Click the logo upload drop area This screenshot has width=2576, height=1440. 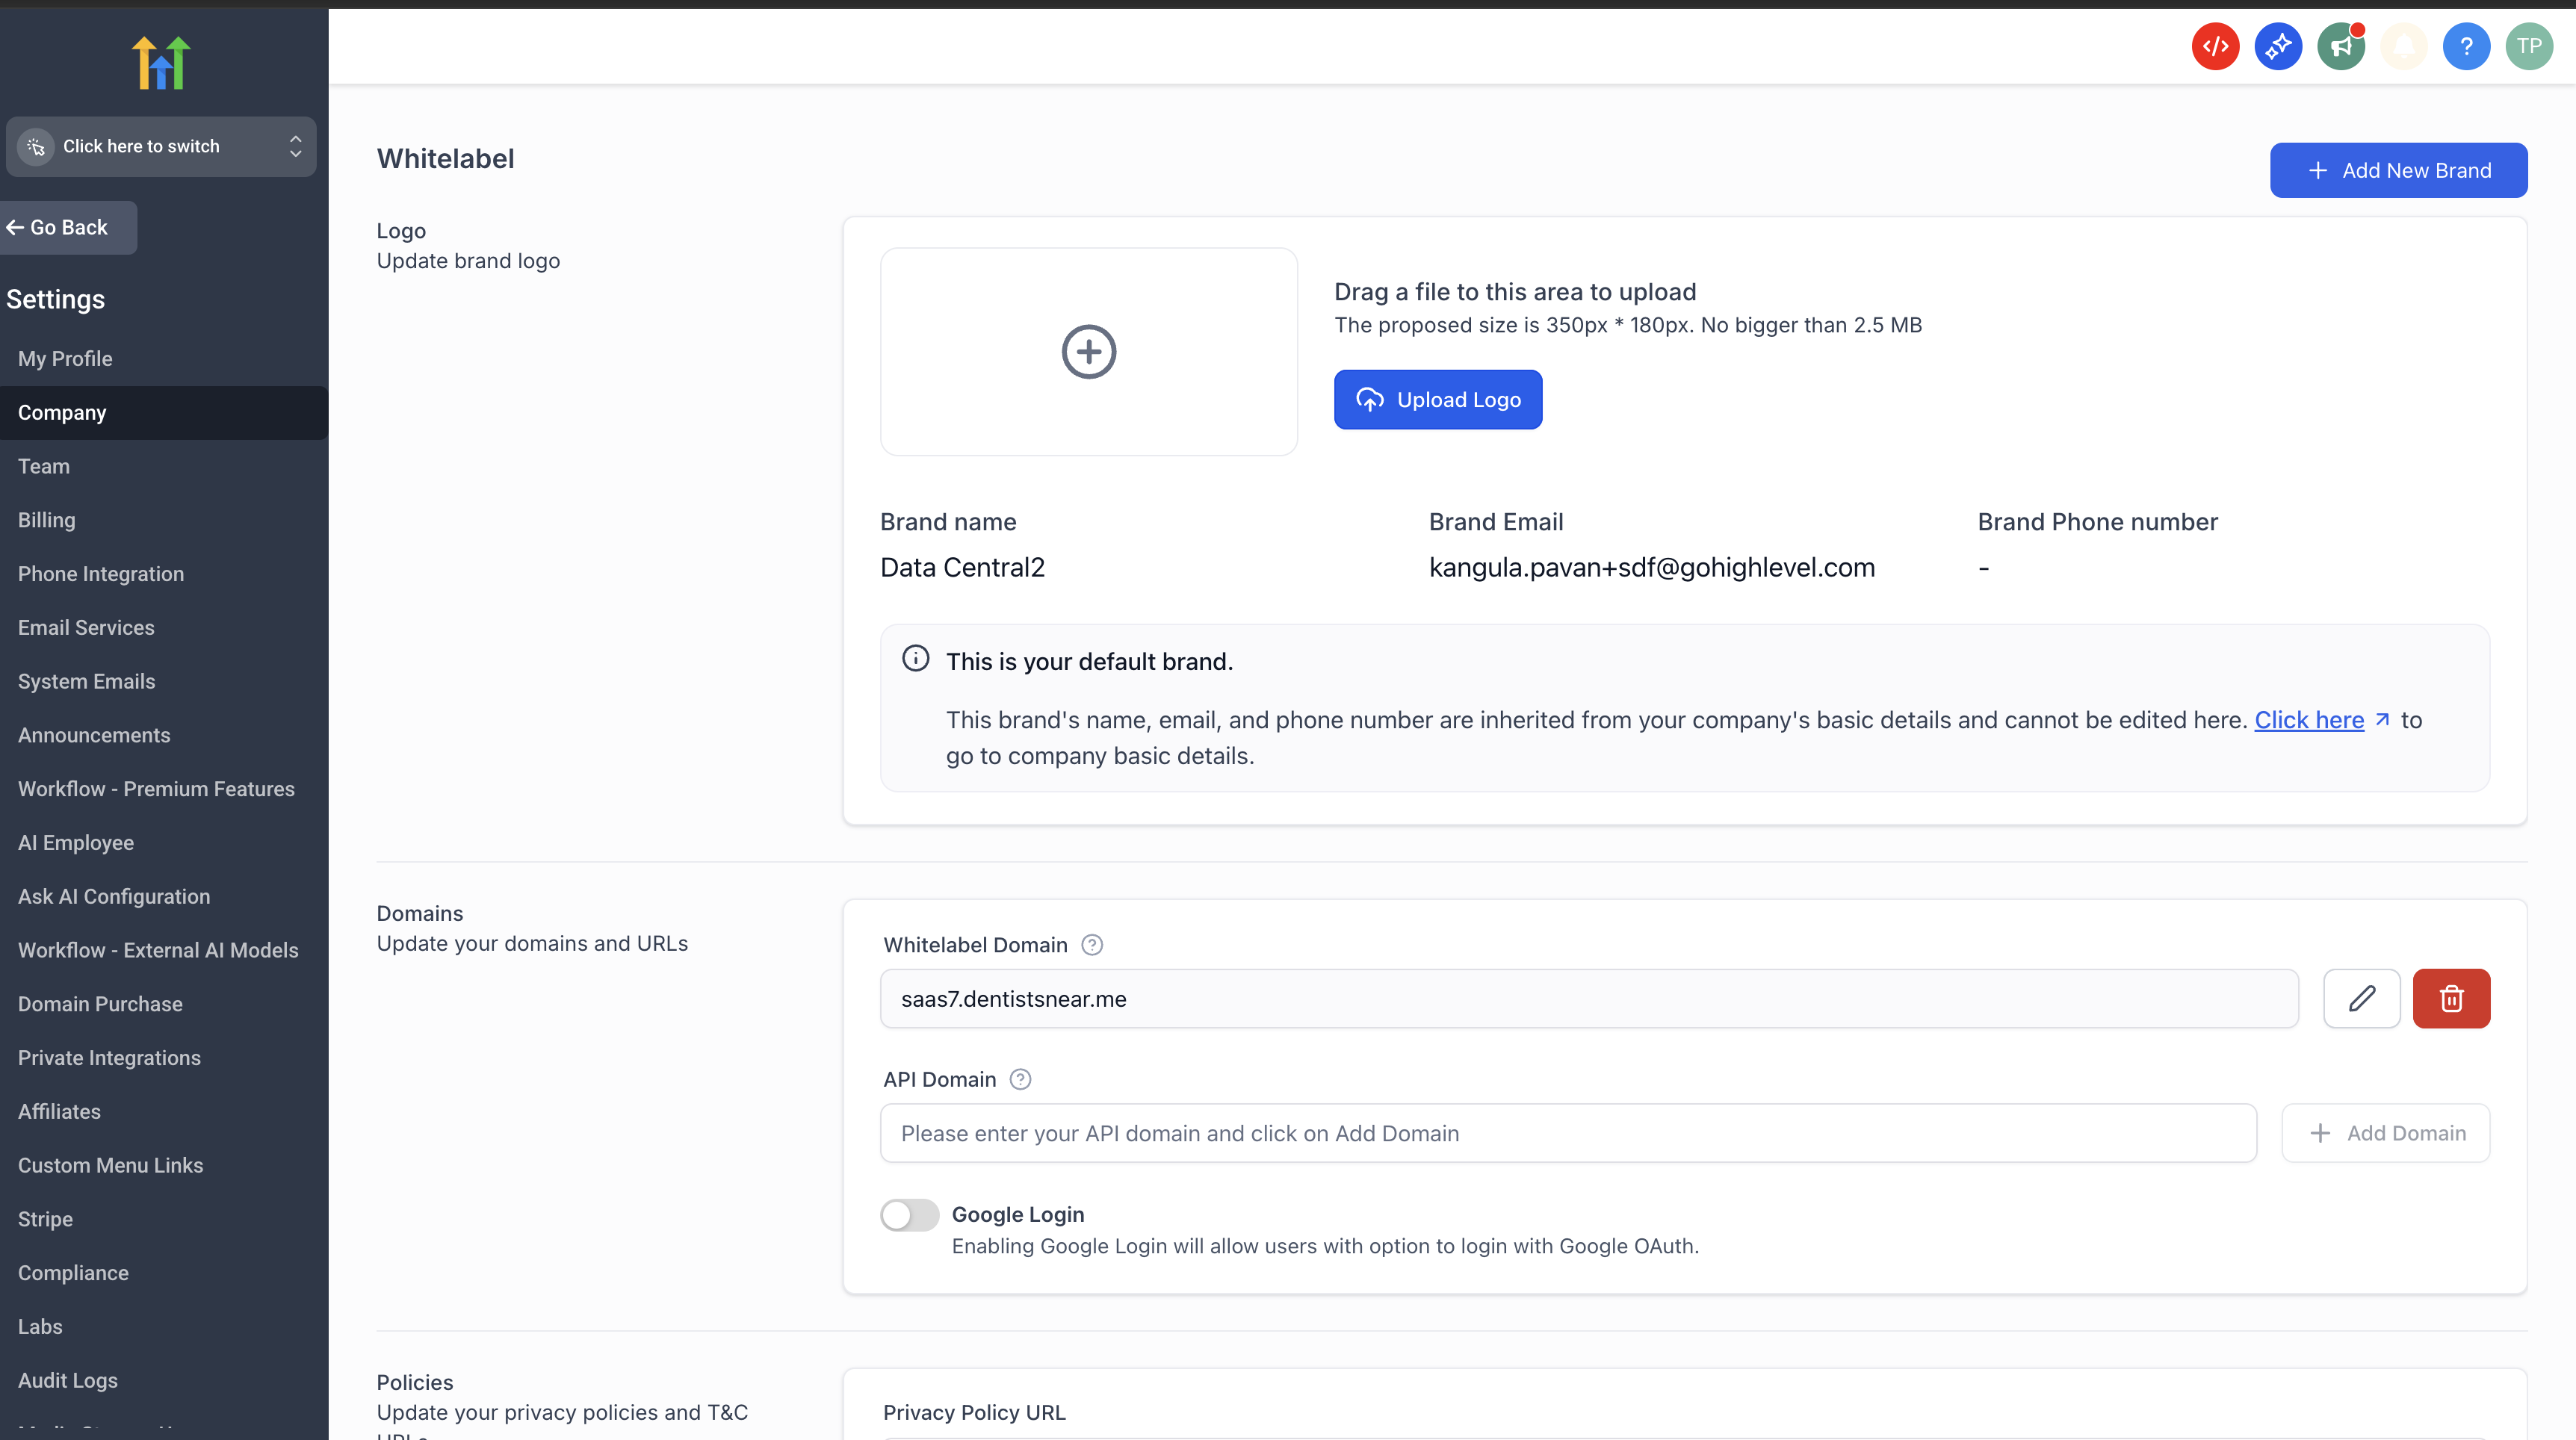pyautogui.click(x=1088, y=352)
